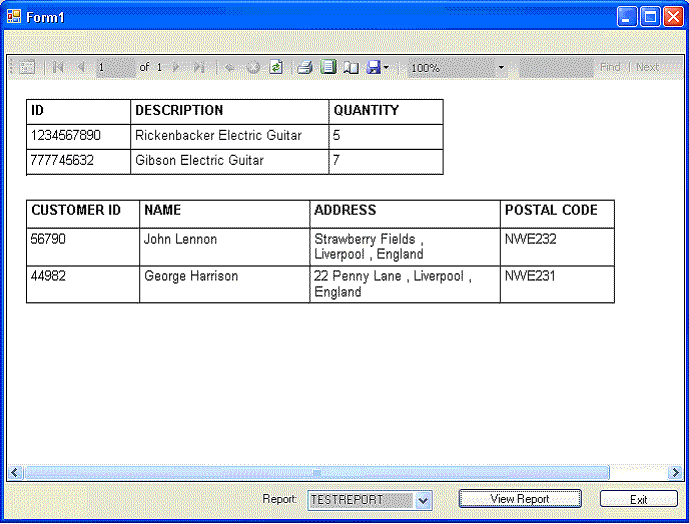Click the Find link in toolbar
The width and height of the screenshot is (689, 524).
click(610, 67)
